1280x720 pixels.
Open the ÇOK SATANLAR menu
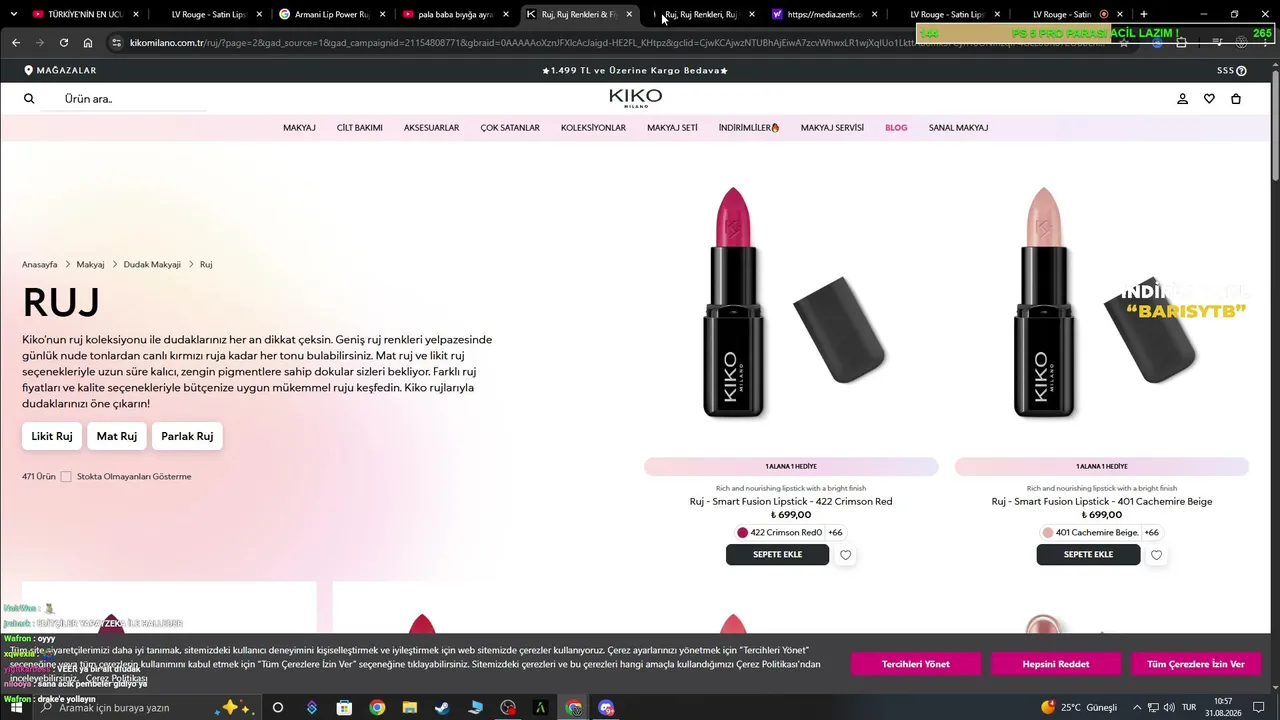[x=510, y=128]
